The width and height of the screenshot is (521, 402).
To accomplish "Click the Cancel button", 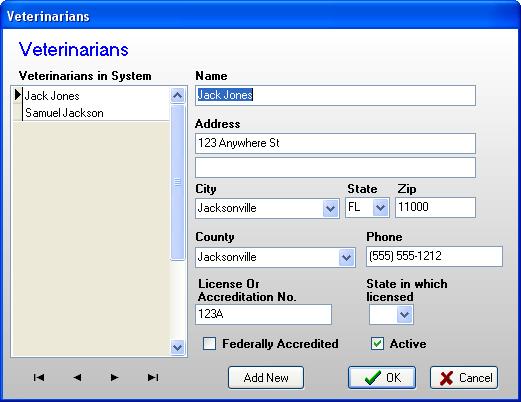I will click(x=464, y=378).
